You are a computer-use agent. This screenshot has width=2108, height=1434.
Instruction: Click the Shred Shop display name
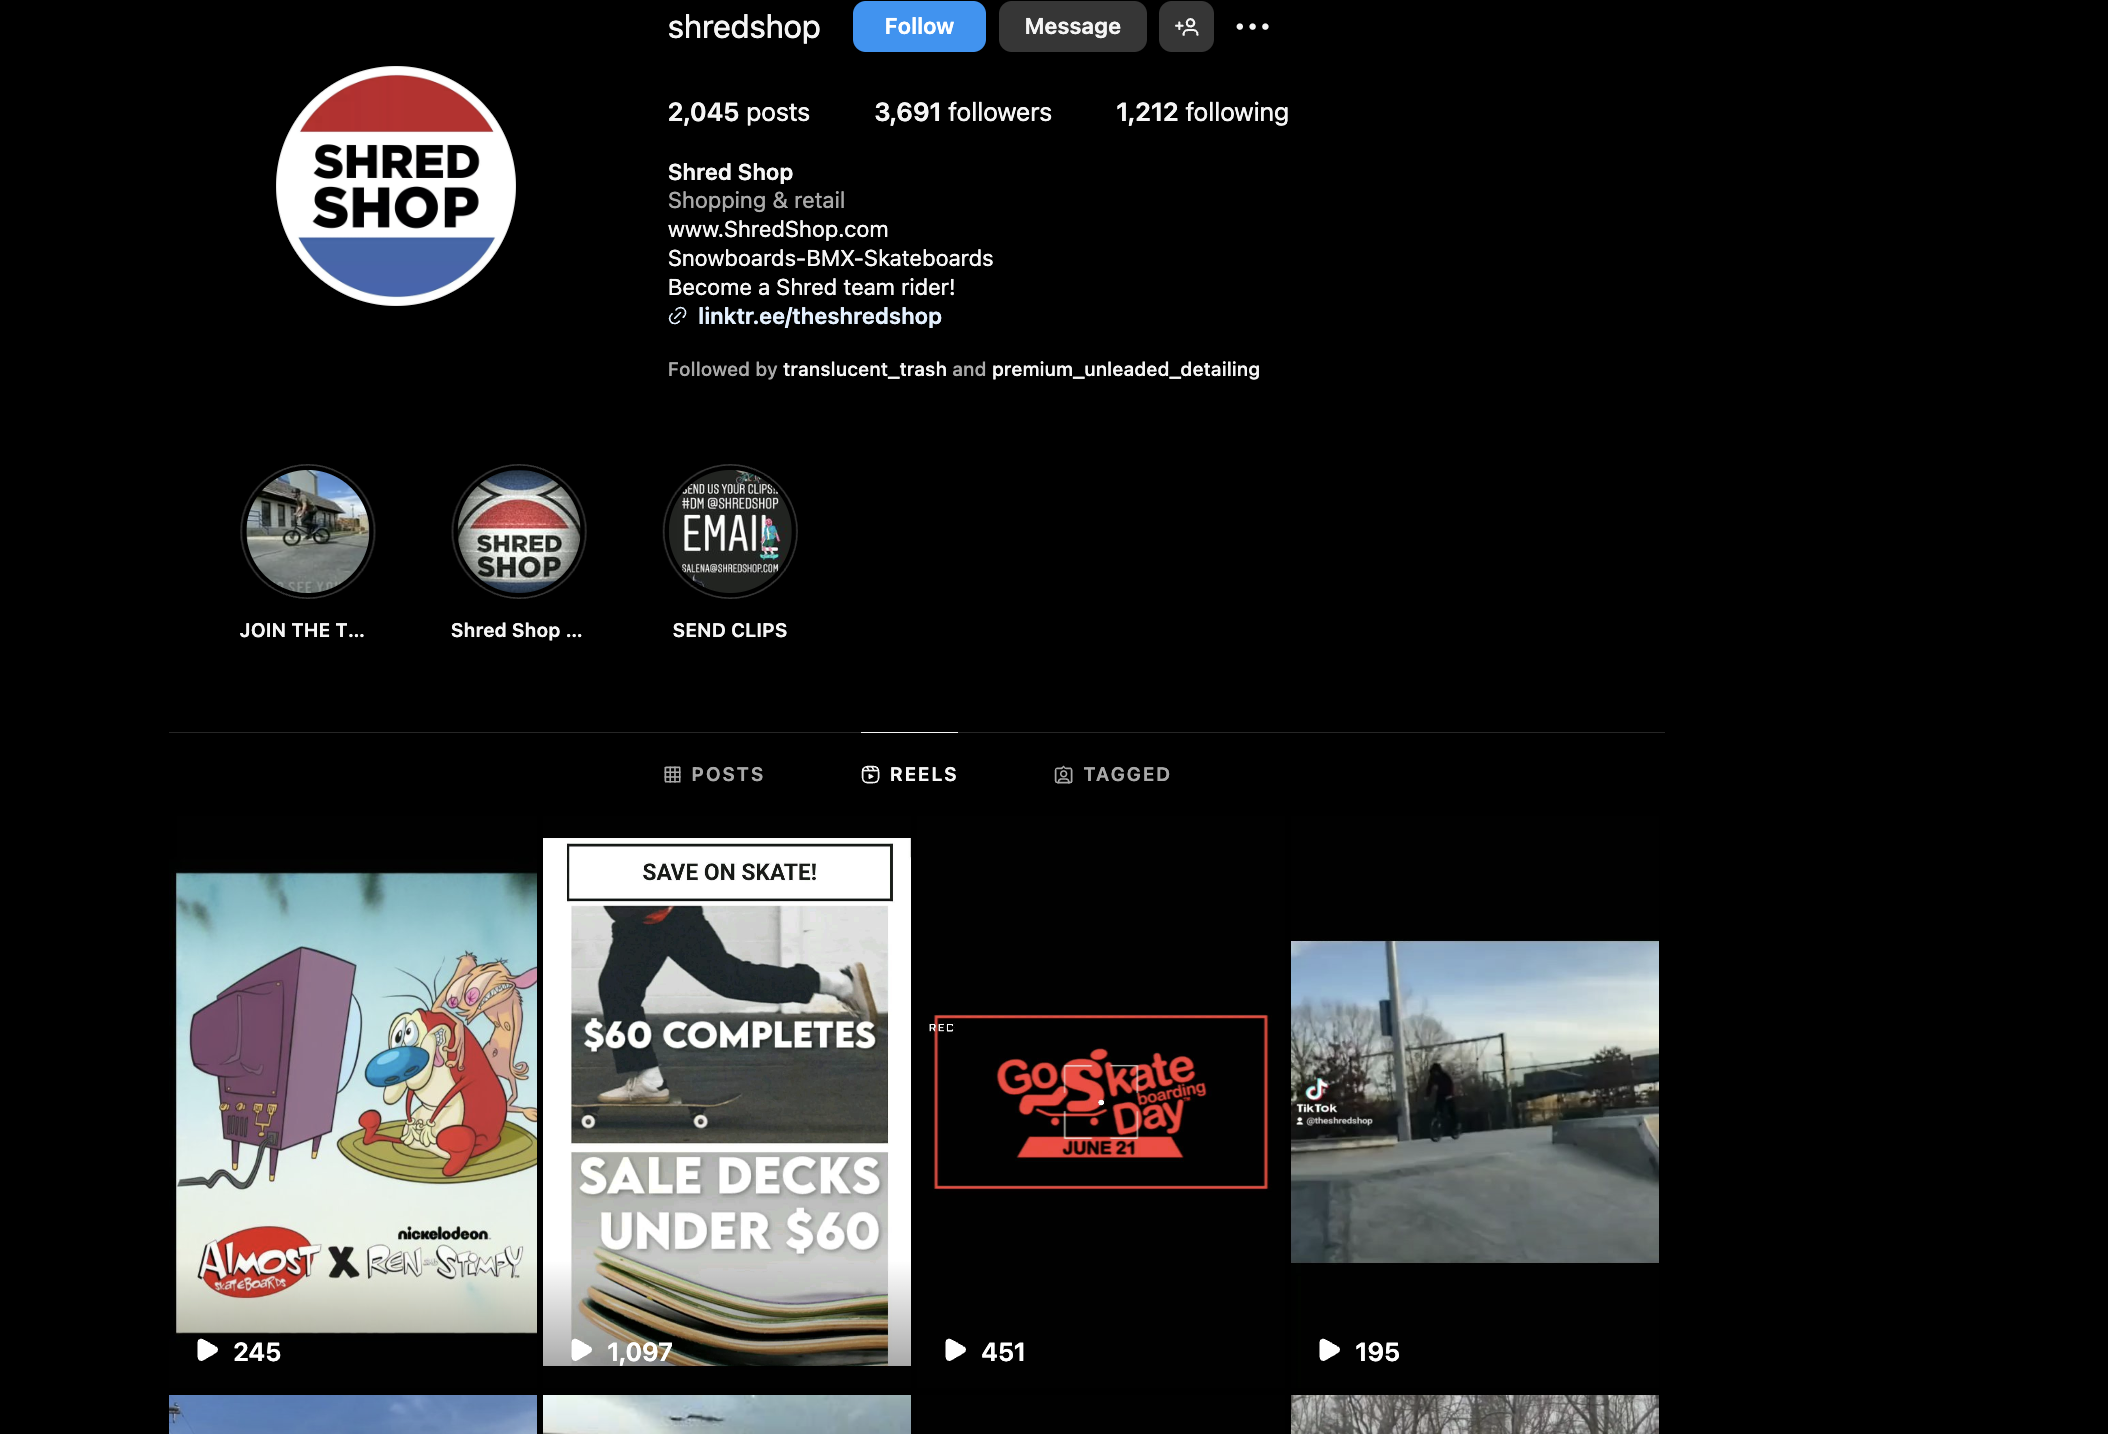click(x=730, y=172)
